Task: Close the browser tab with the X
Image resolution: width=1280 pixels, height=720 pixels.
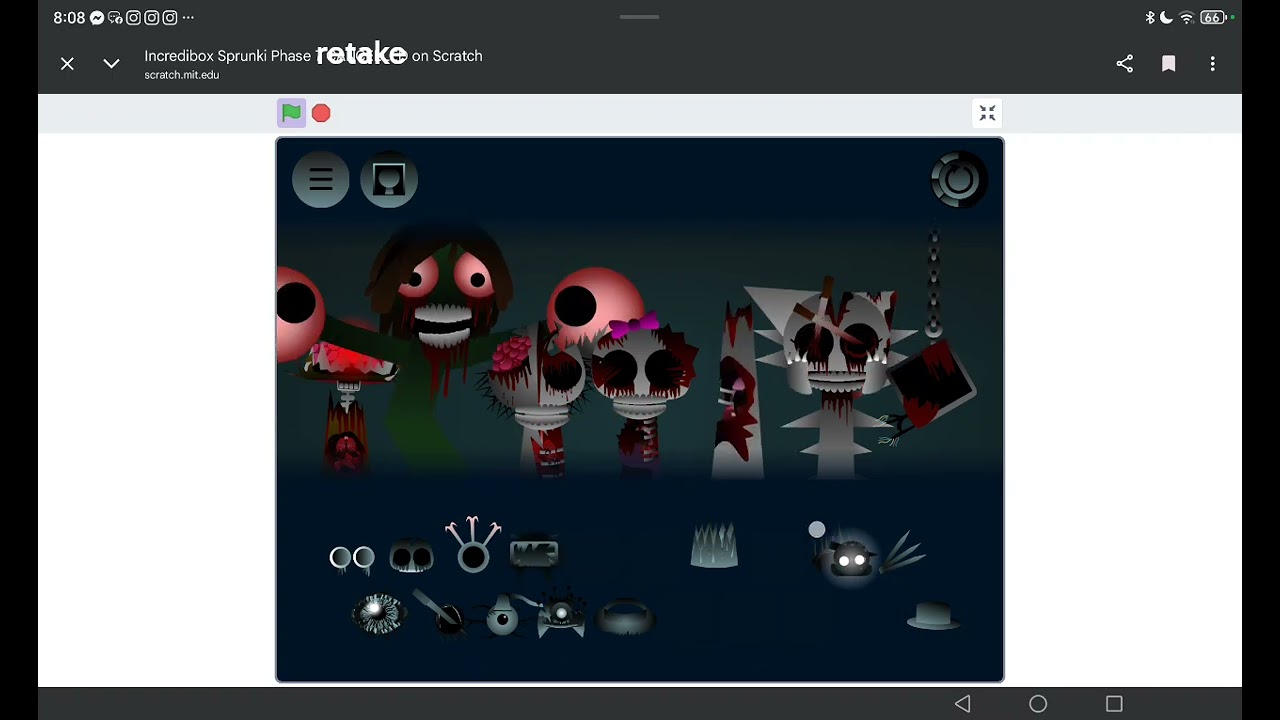Action: [67, 64]
